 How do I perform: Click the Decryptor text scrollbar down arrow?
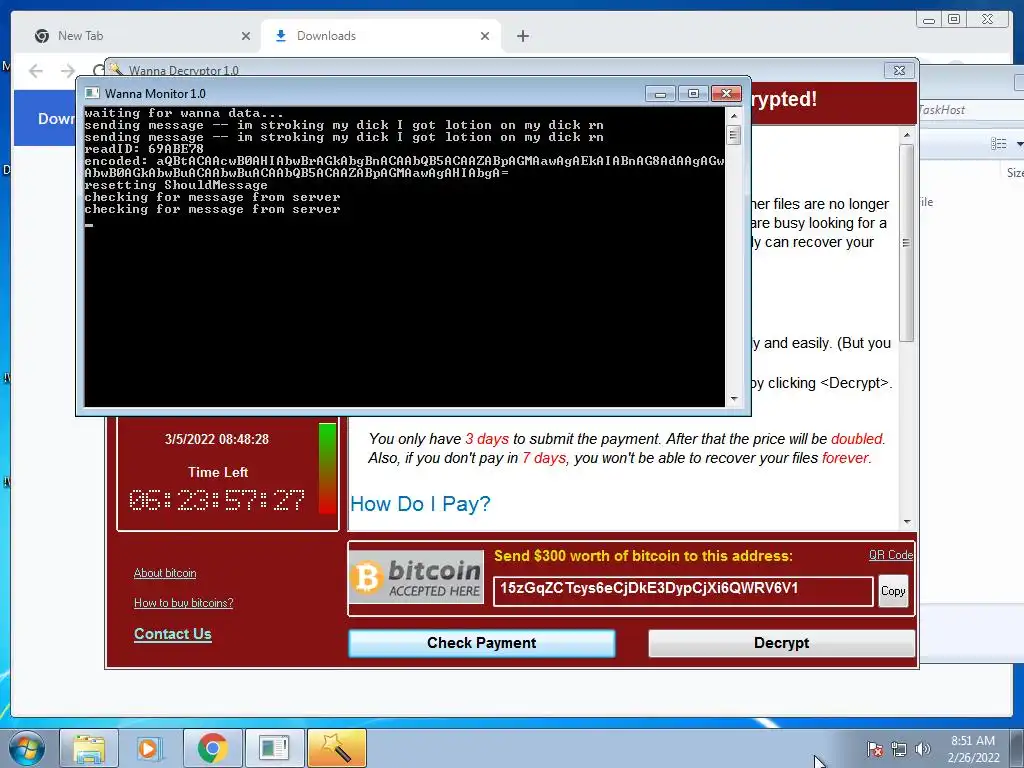pos(906,522)
